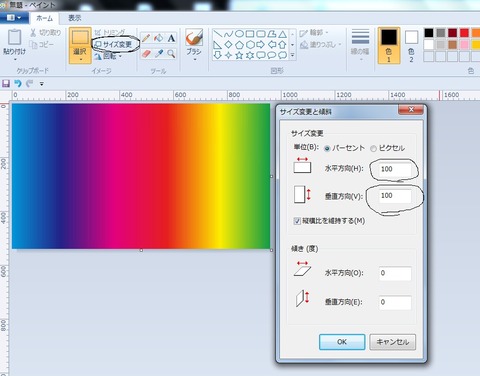Open the 選択 dropdown arrow
Viewport: 480px width, 376px height.
pyautogui.click(x=80, y=60)
